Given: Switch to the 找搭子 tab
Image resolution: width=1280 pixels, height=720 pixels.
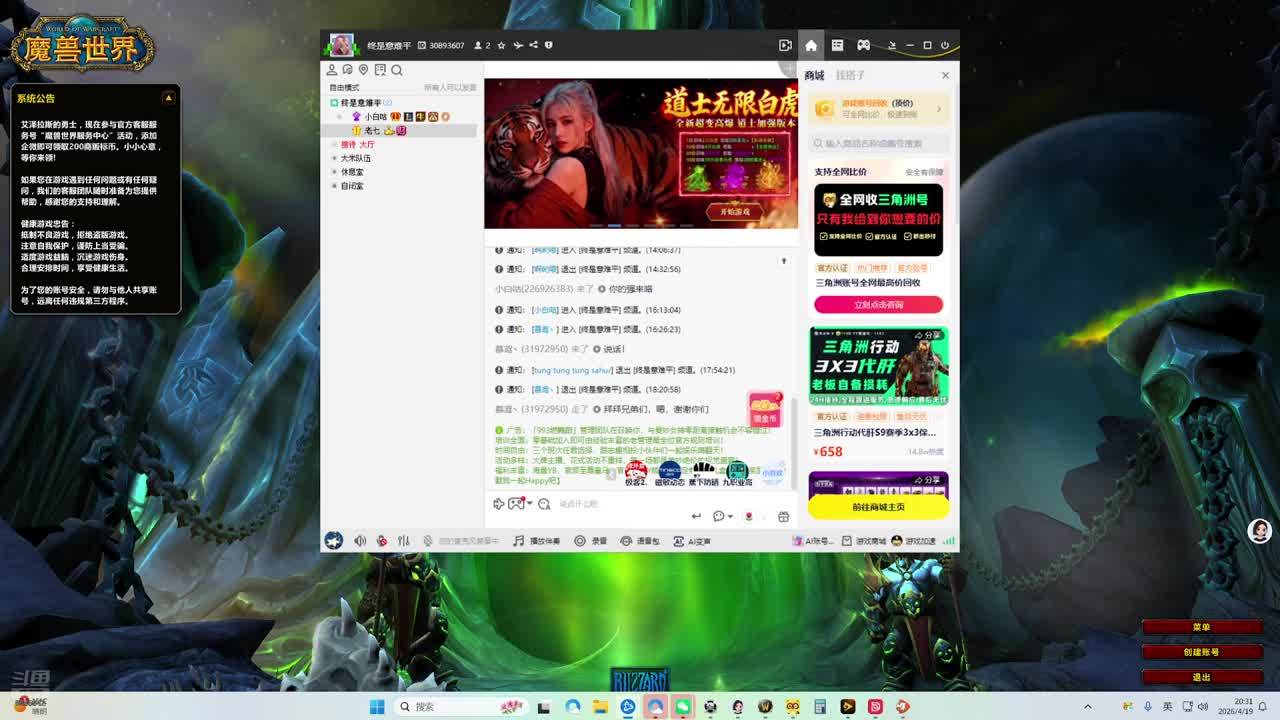Looking at the screenshot, I should click(x=850, y=75).
